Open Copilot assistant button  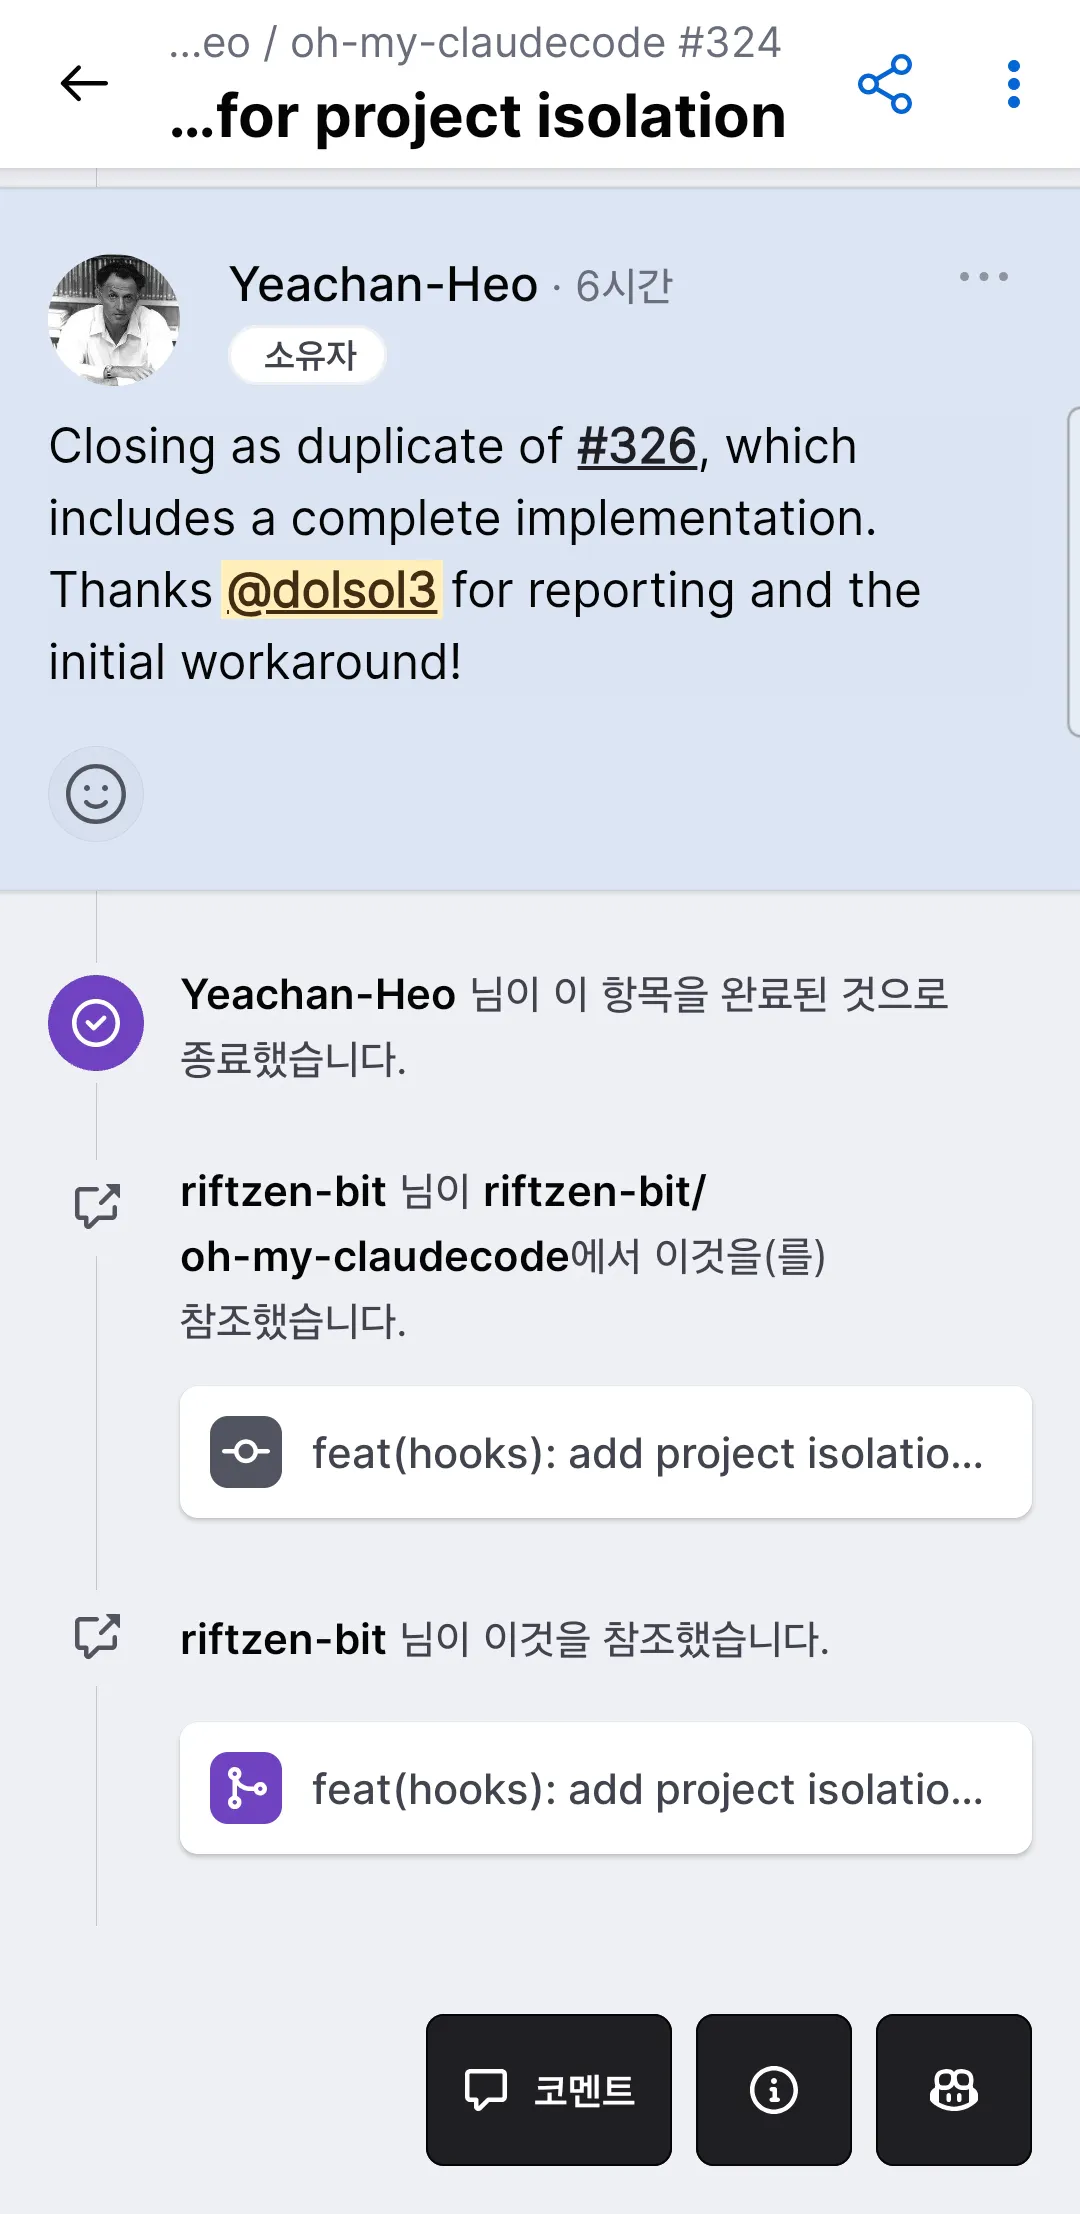(x=953, y=2089)
